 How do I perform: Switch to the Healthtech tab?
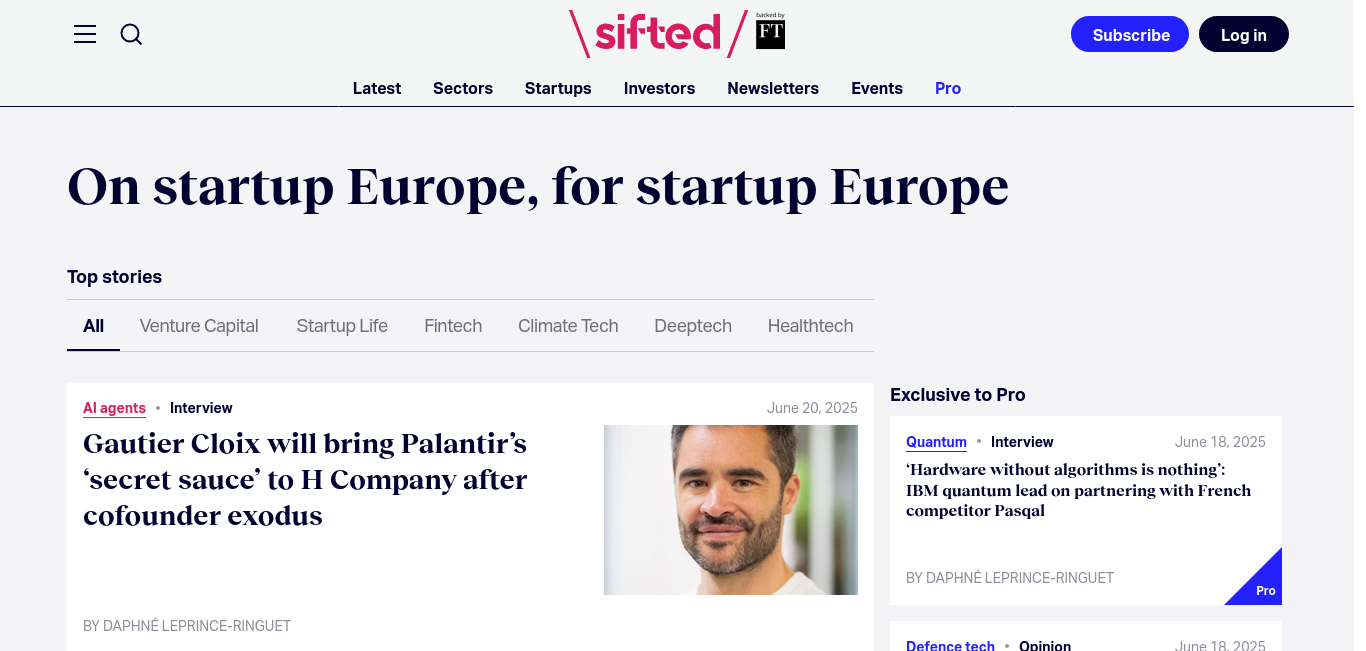click(811, 326)
